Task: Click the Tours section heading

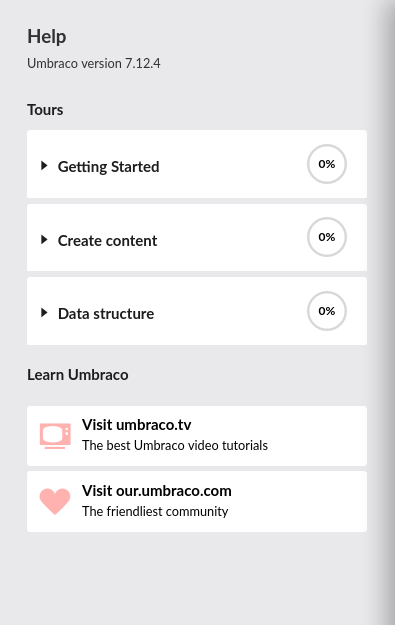Action: [x=45, y=110]
